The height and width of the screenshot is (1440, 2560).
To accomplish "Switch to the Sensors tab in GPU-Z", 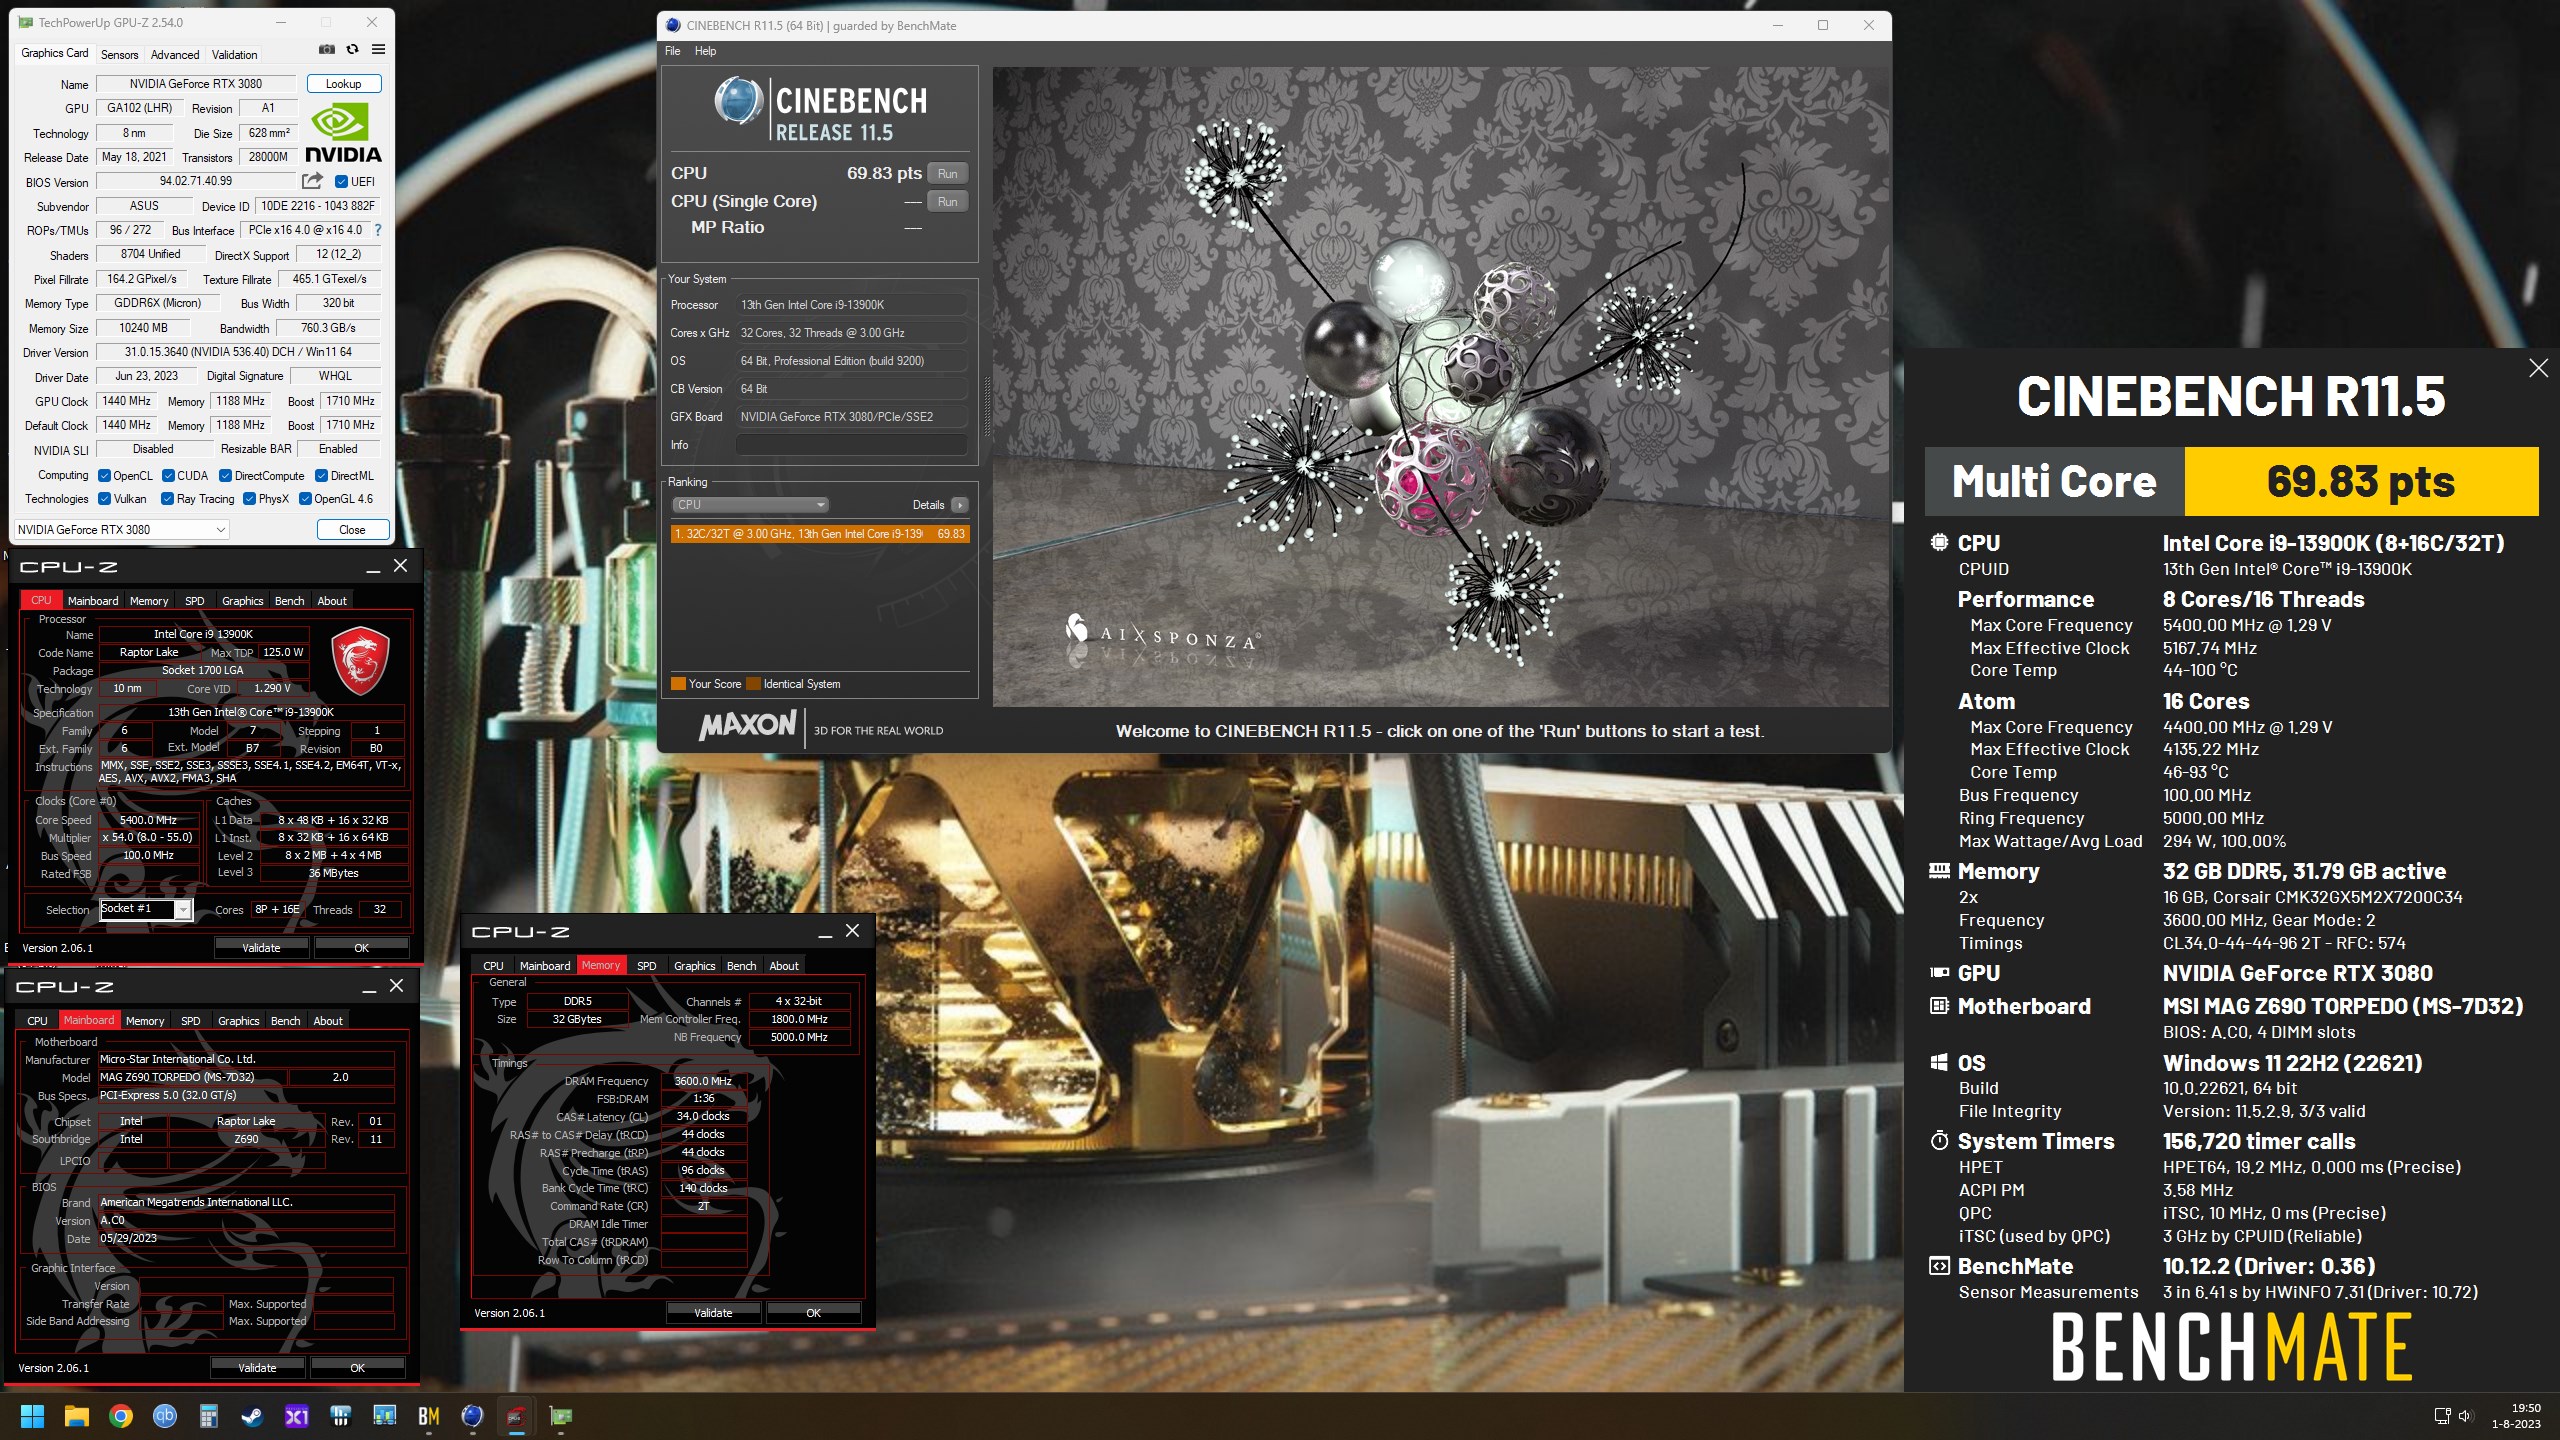I will point(119,54).
